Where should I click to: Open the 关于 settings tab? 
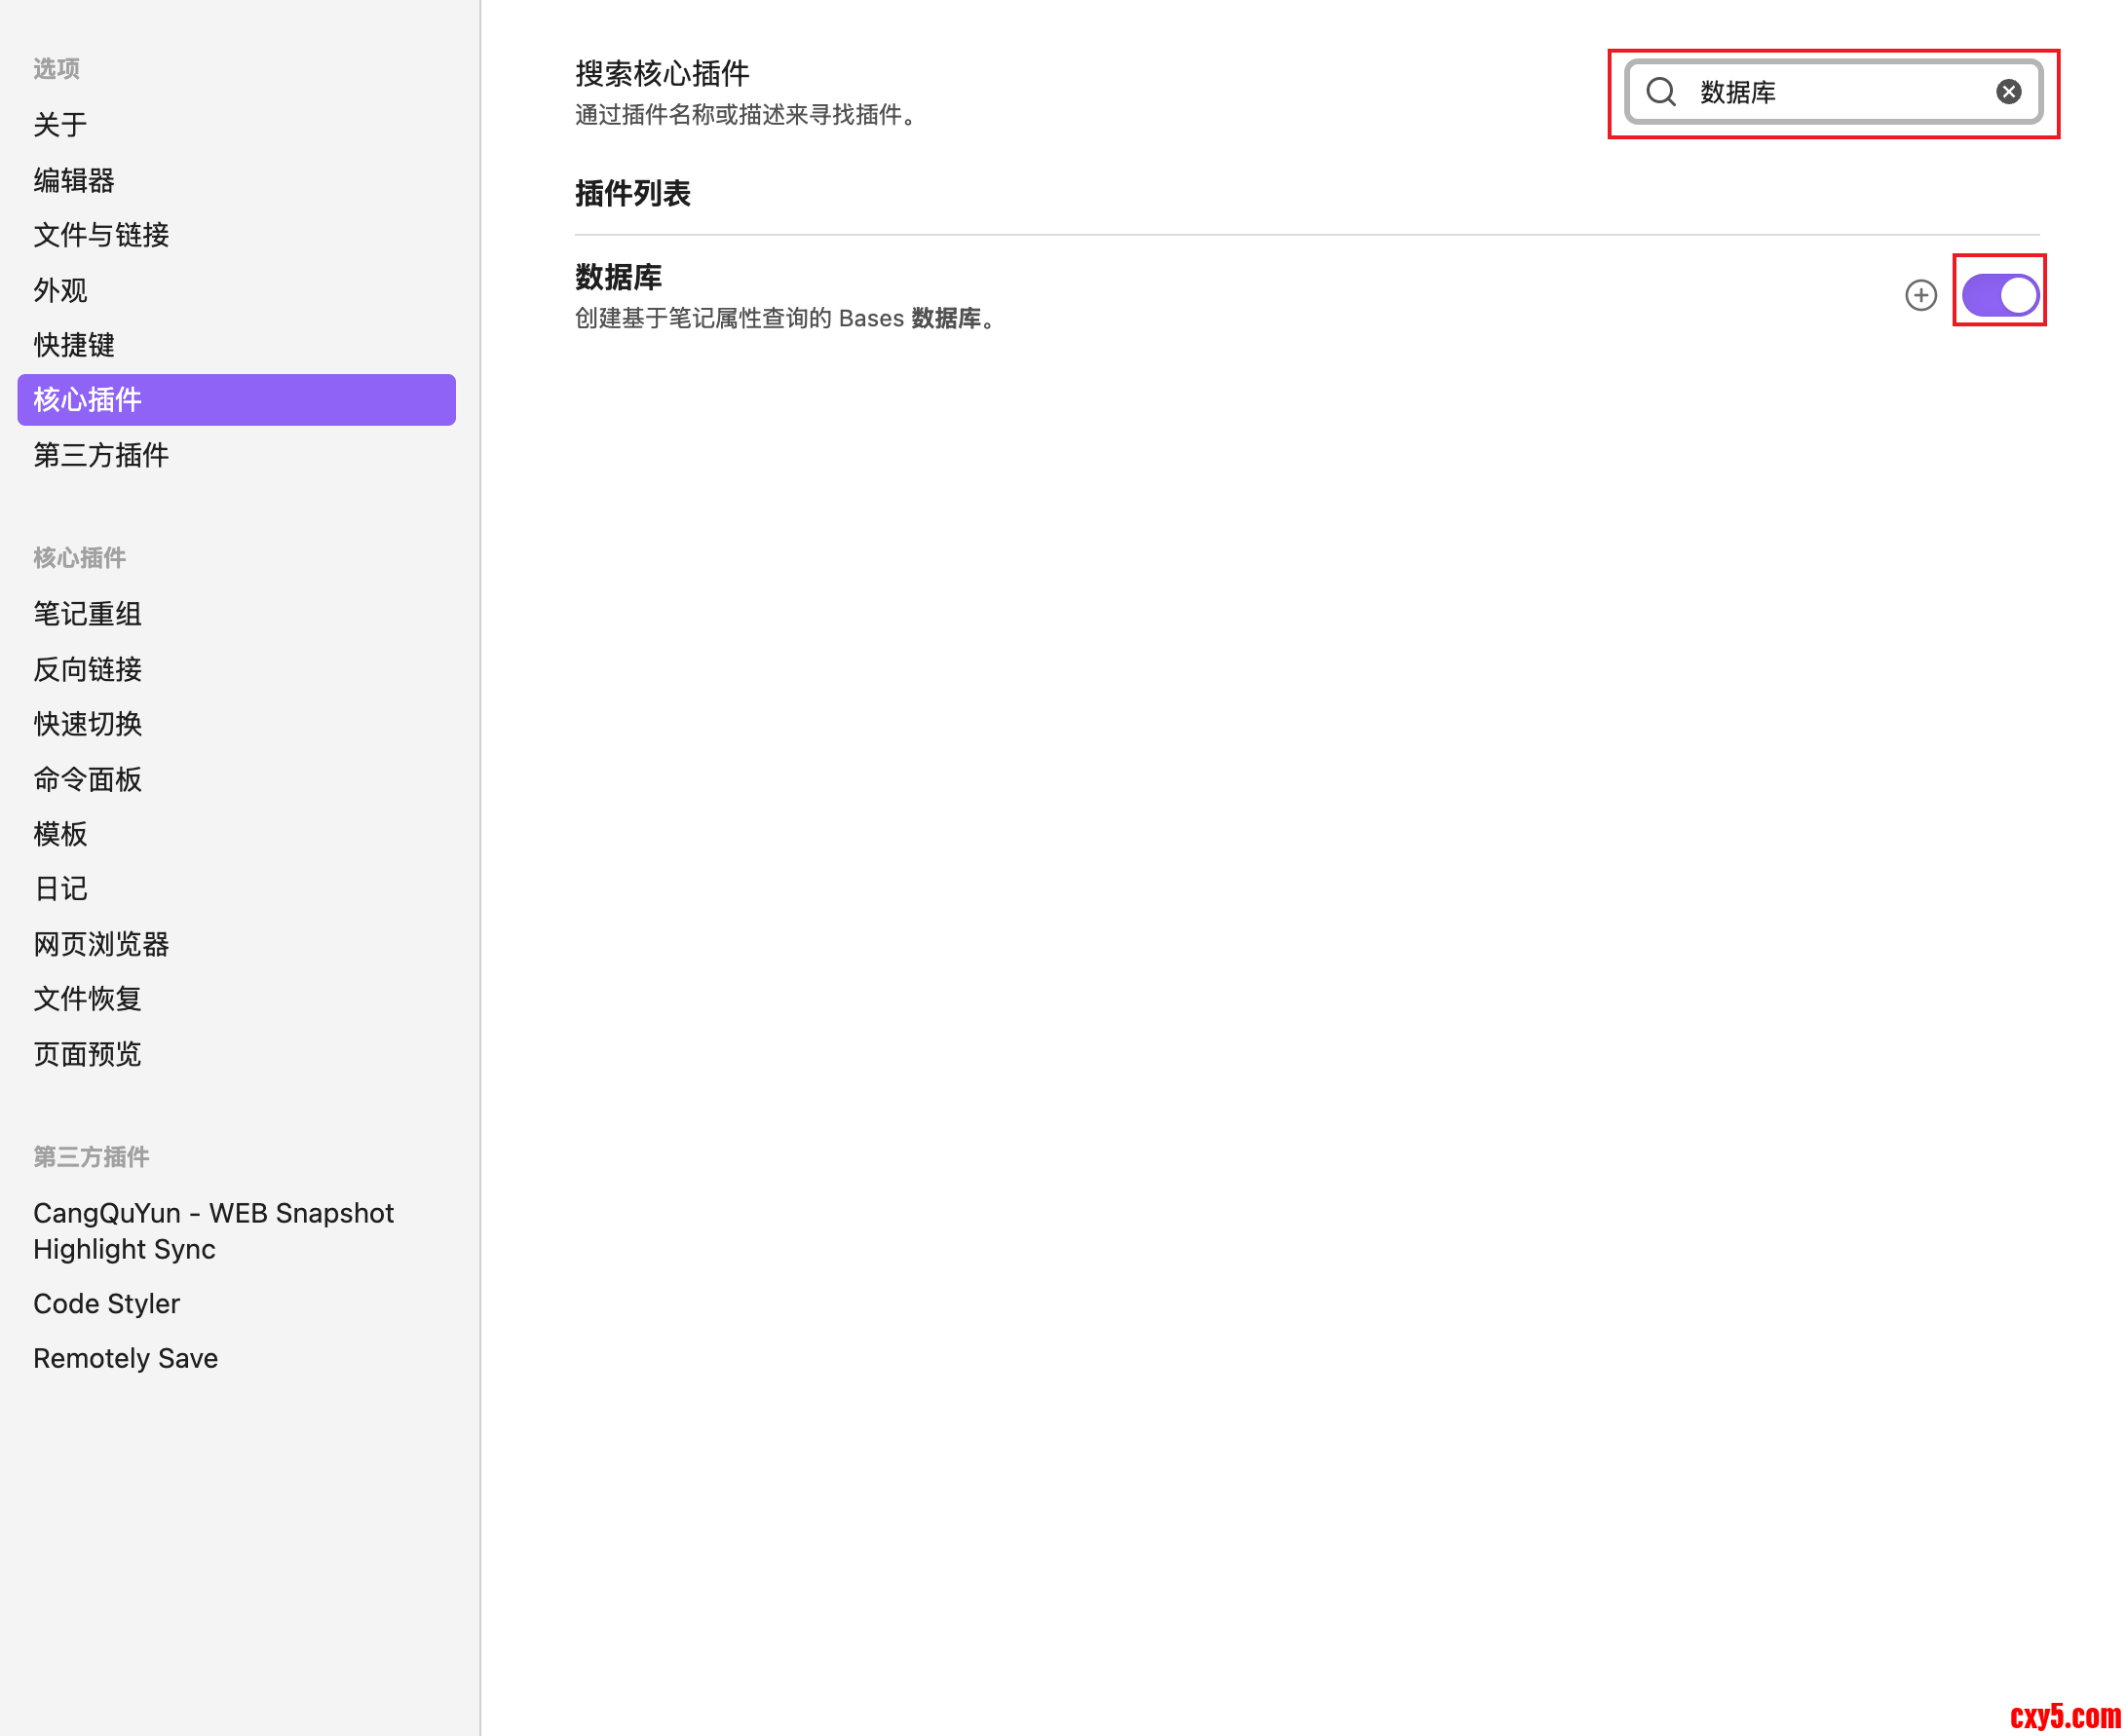tap(60, 125)
